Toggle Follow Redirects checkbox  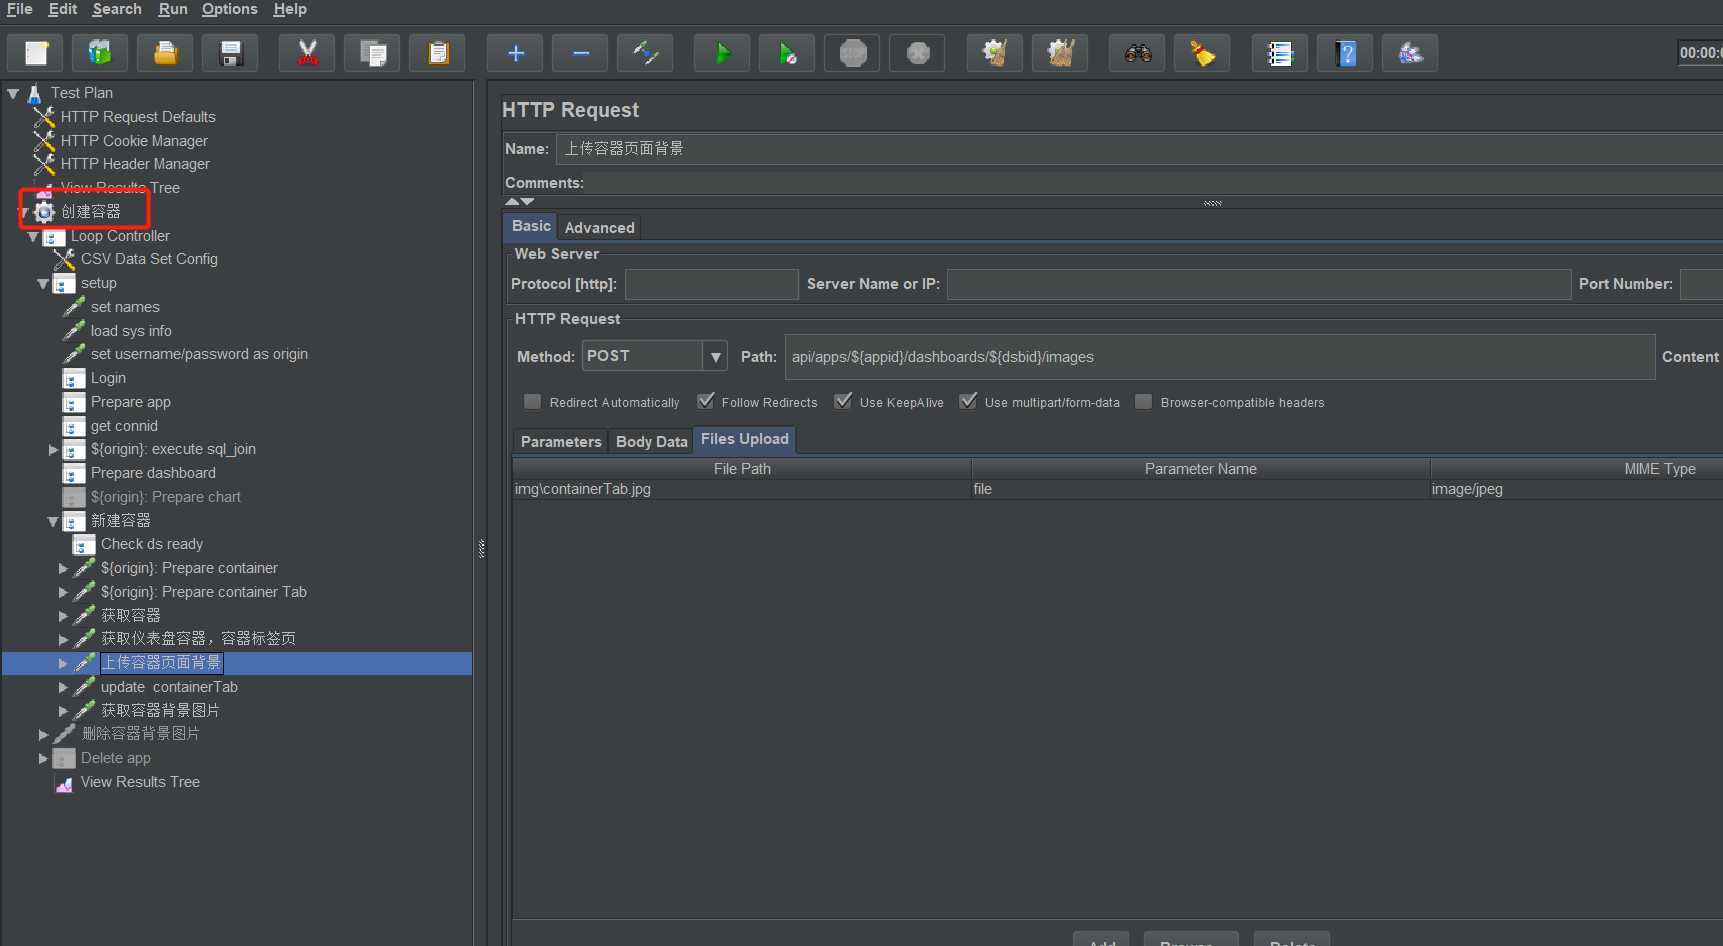[x=706, y=402]
